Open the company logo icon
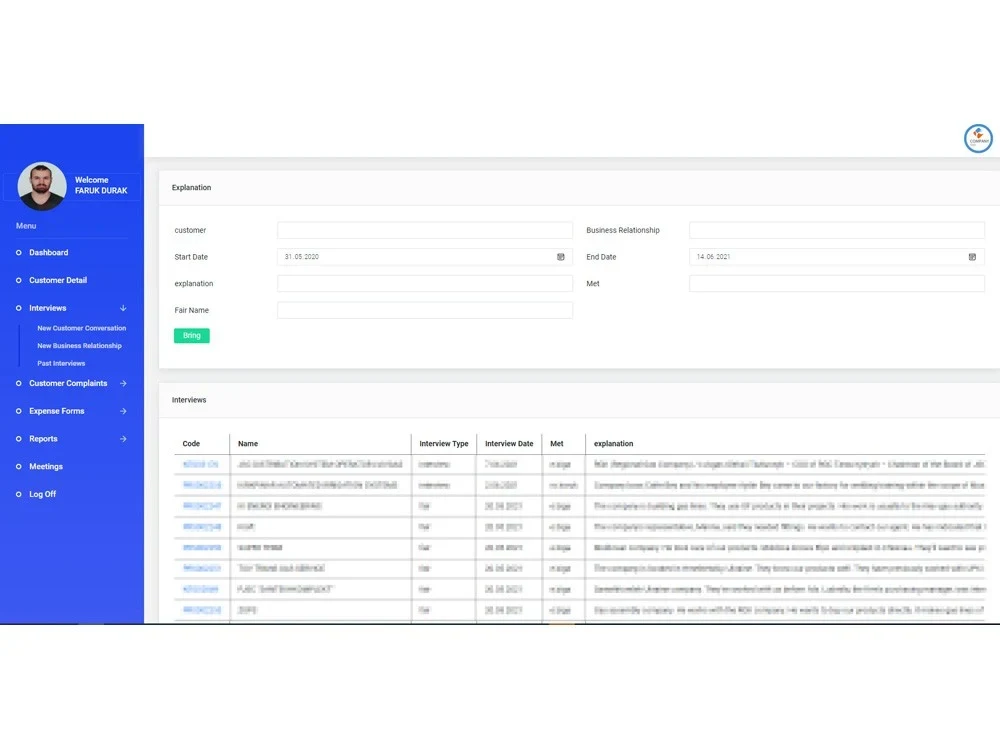The image size is (1000, 750). tap(978, 138)
